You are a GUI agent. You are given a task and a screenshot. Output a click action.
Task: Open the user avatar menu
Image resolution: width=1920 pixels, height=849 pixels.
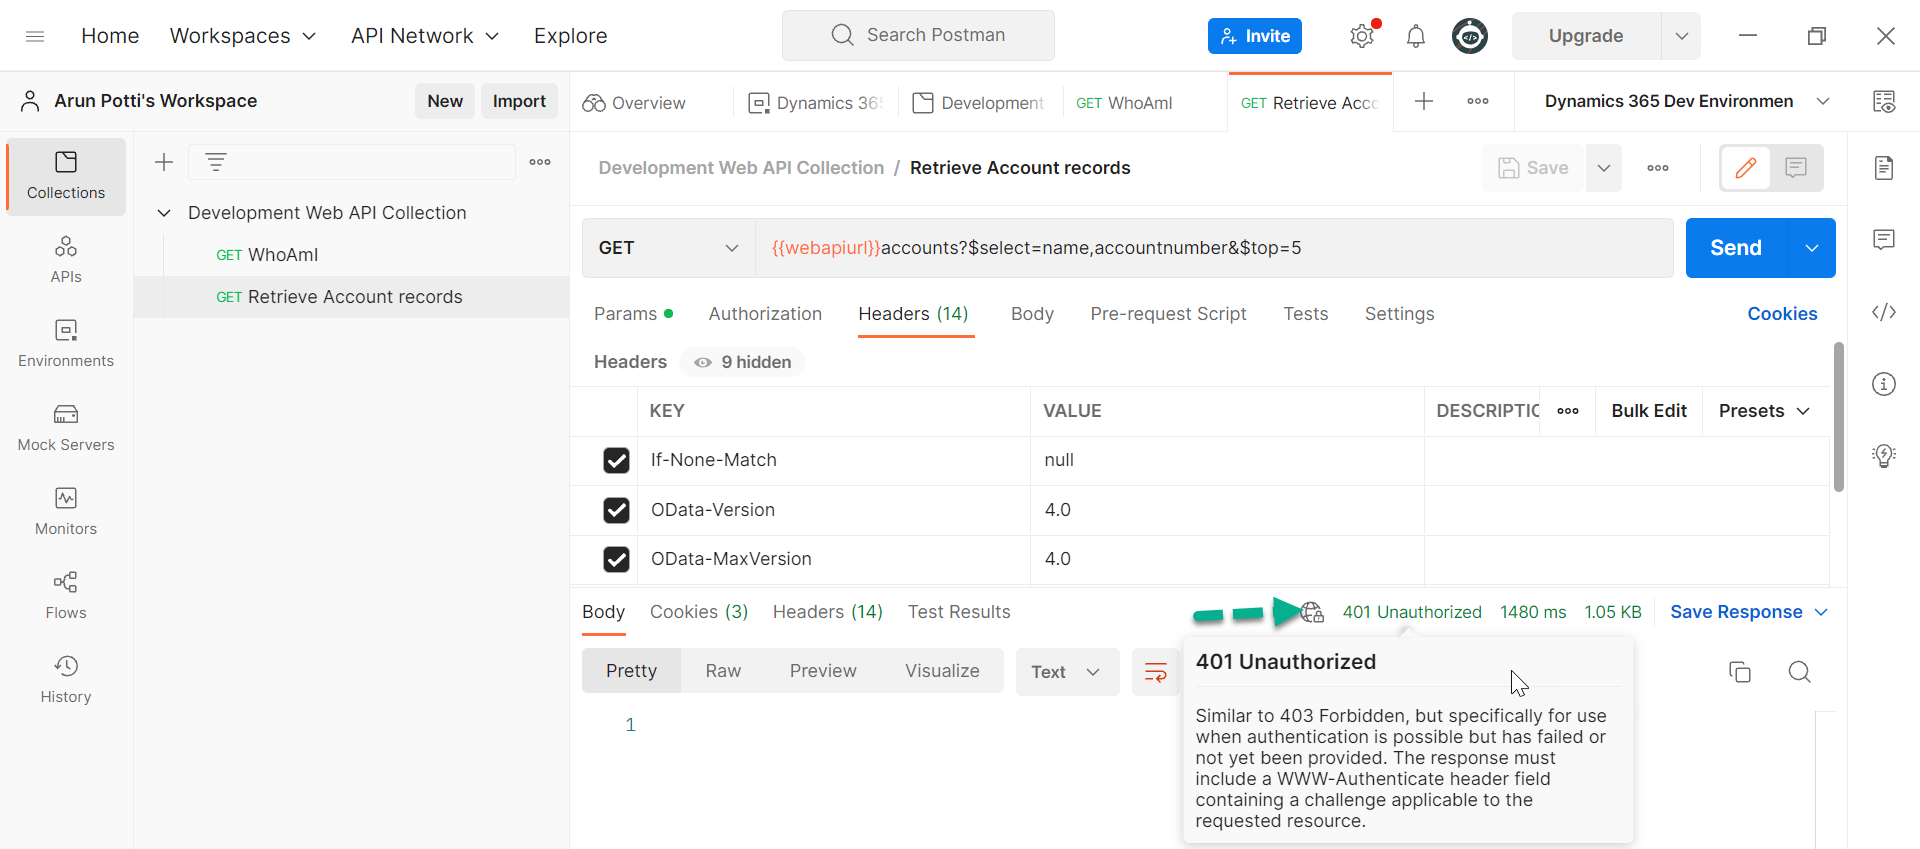point(1470,36)
